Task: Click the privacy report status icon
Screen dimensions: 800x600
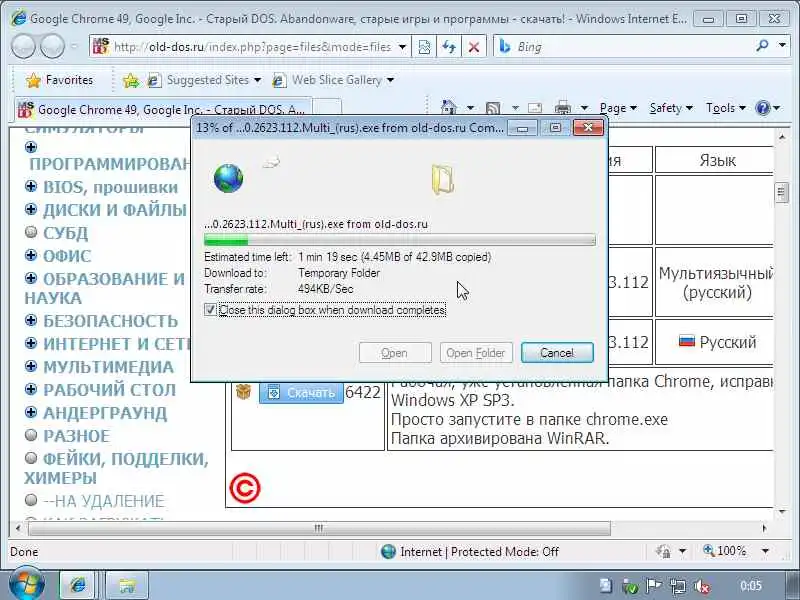Action: point(663,552)
